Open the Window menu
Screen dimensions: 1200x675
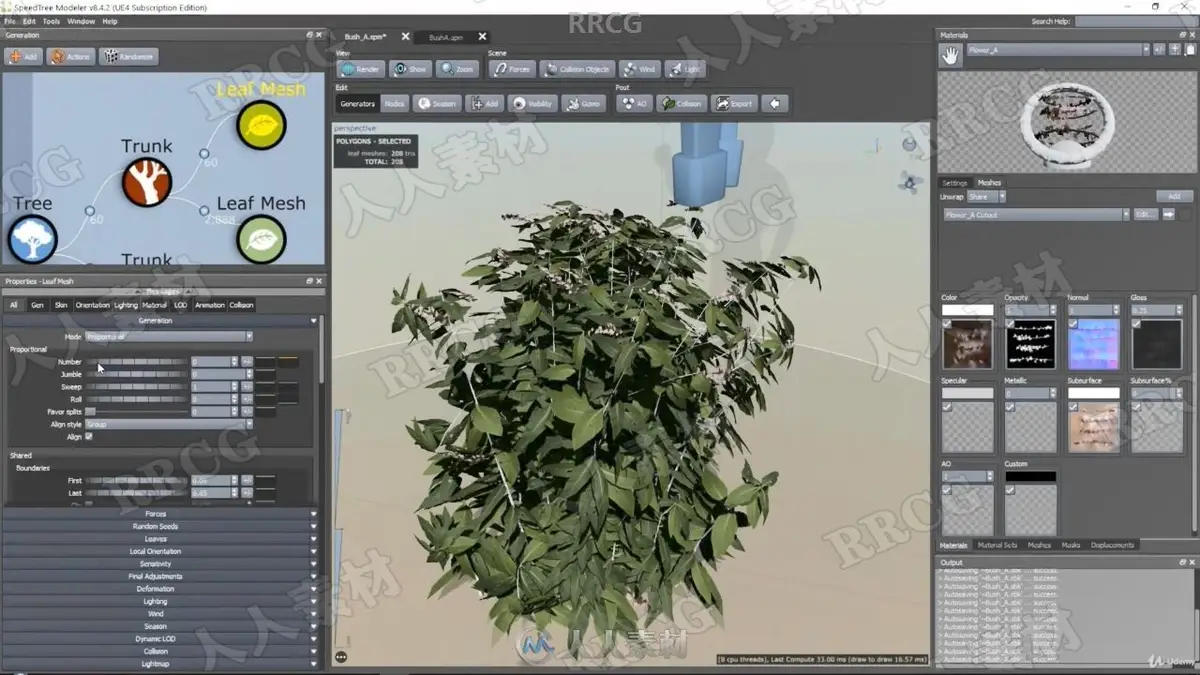[81, 21]
